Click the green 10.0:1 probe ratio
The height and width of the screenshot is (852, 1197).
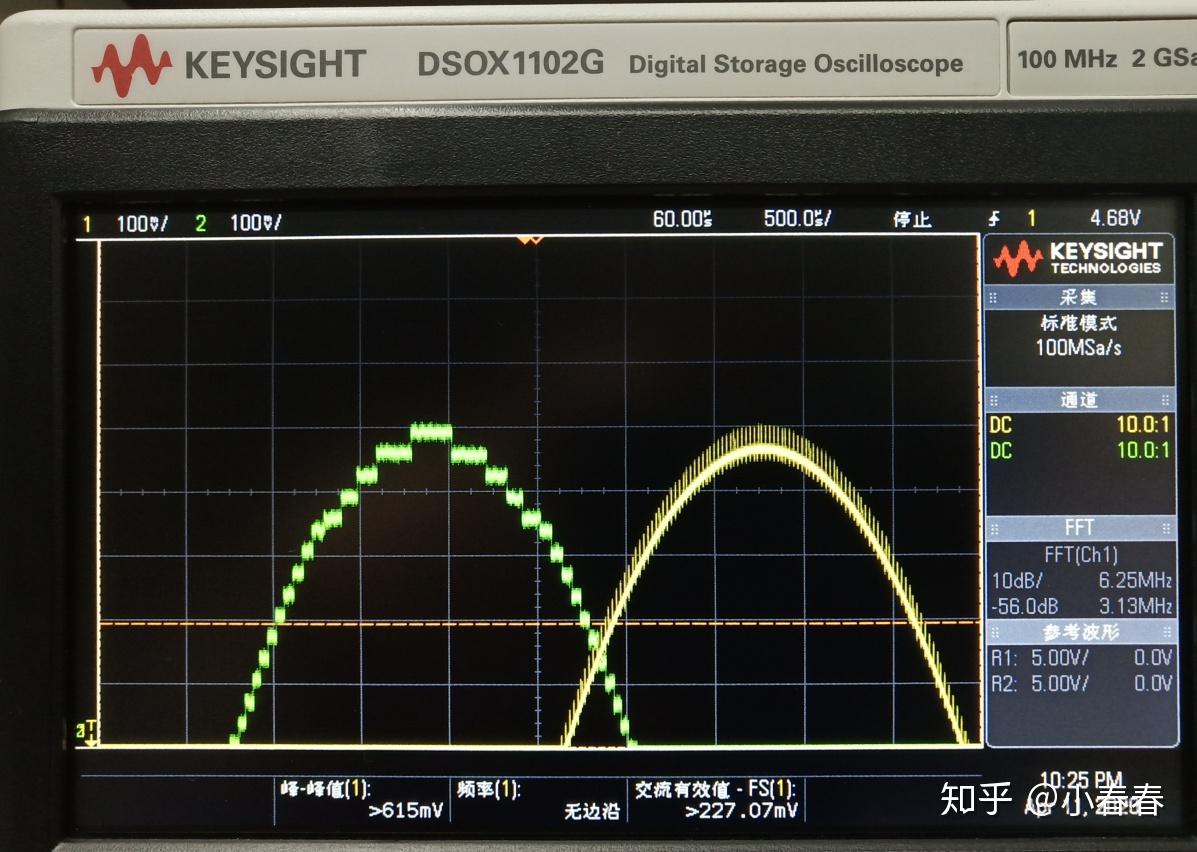[1143, 450]
